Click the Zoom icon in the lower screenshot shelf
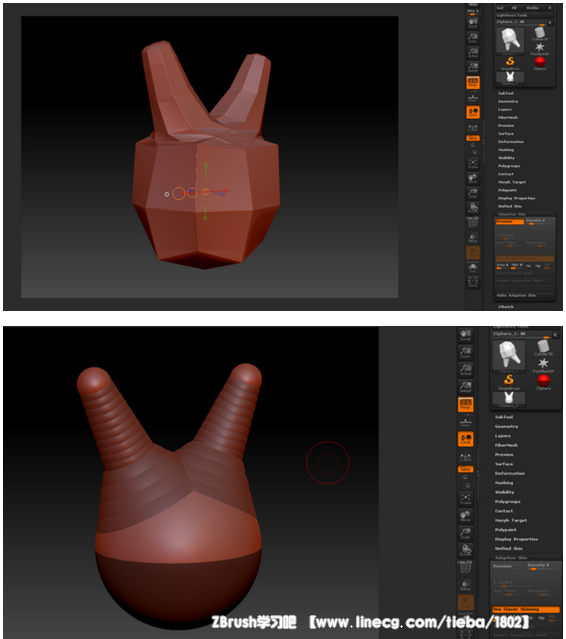This screenshot has width=566, height=639. pos(465,352)
